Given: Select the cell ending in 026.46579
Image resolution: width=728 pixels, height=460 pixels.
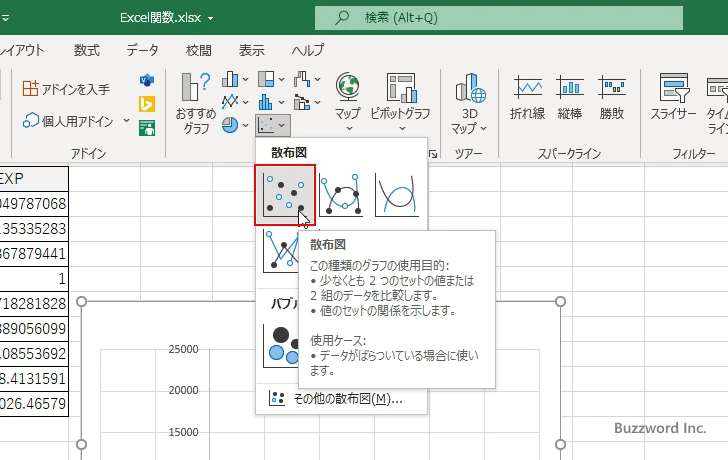Looking at the screenshot, I should coord(34,404).
